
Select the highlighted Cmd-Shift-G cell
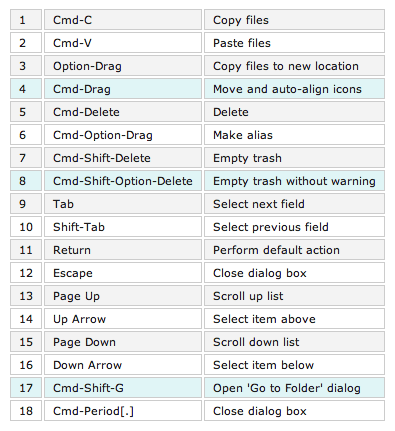123,388
